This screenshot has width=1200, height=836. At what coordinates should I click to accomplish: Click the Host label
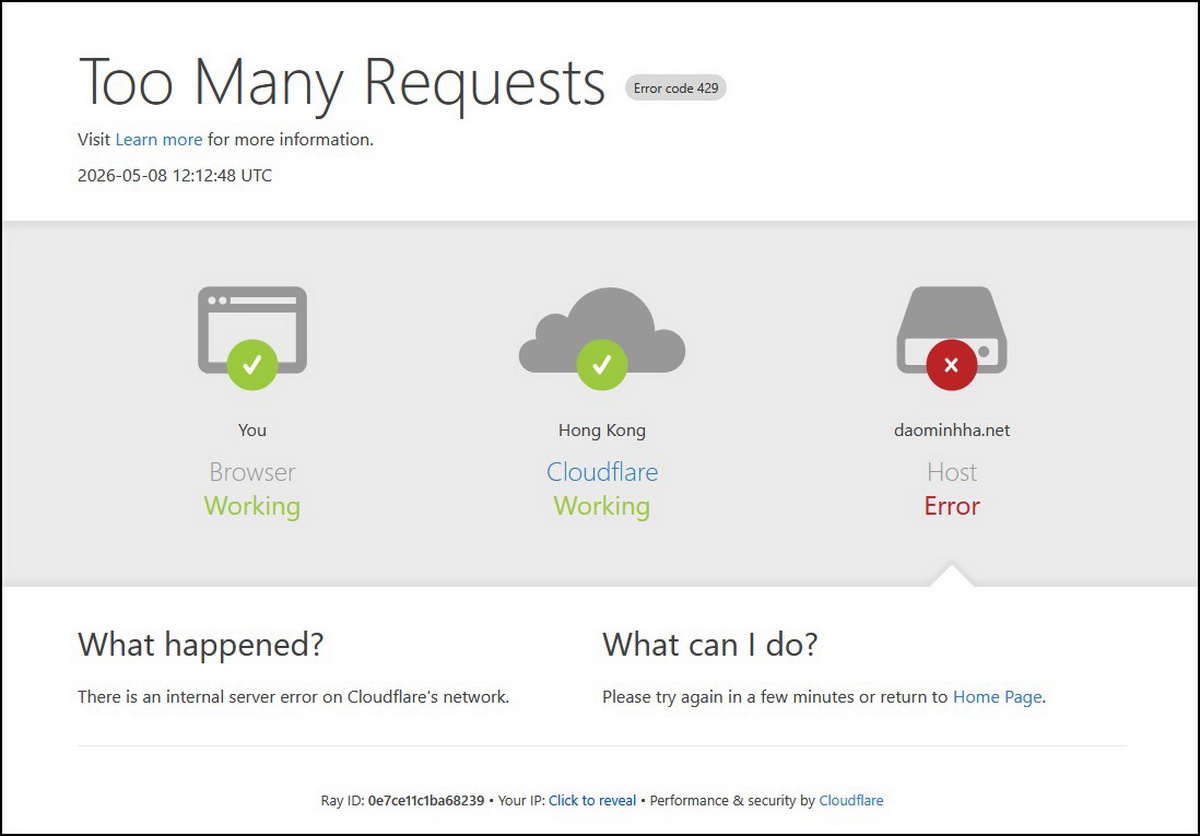952,472
